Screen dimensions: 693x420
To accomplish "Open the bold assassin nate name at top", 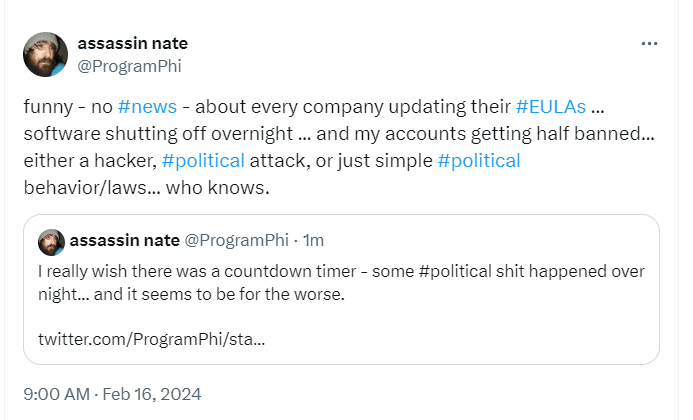I will point(132,43).
